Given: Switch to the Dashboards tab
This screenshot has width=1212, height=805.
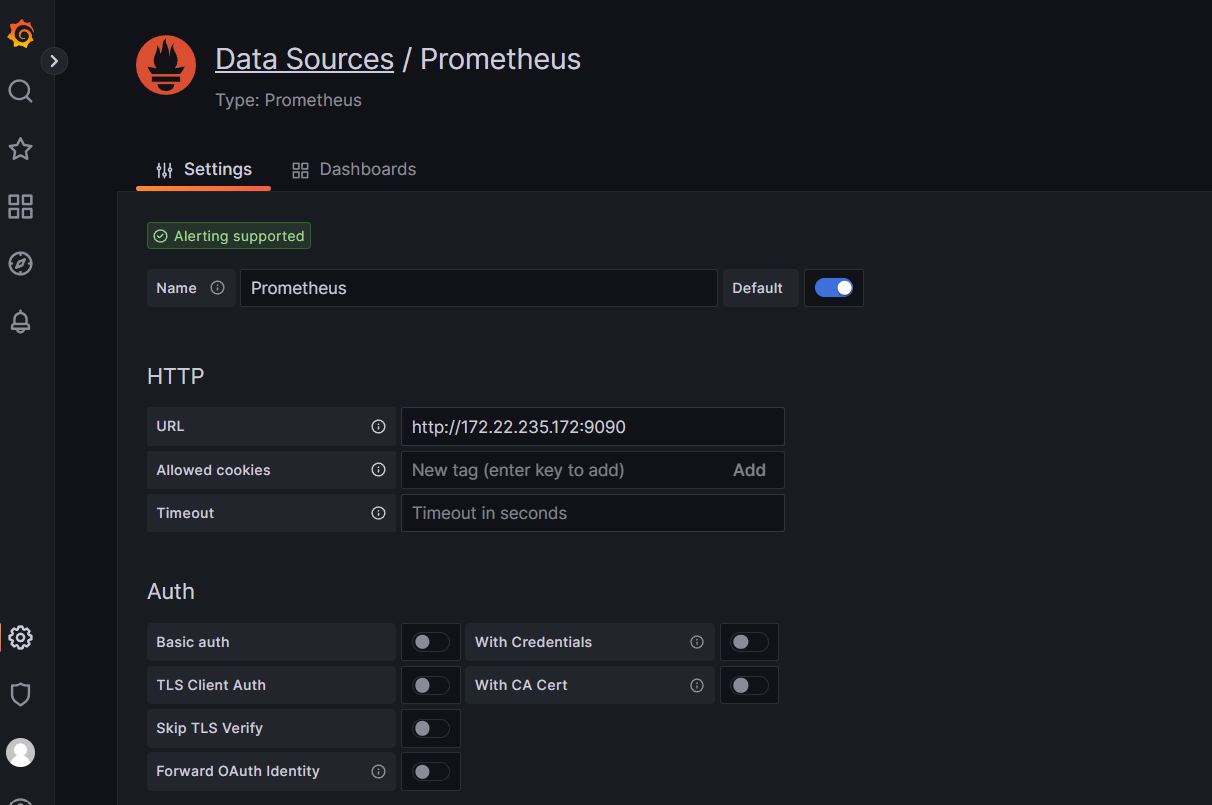Looking at the screenshot, I should pos(354,170).
